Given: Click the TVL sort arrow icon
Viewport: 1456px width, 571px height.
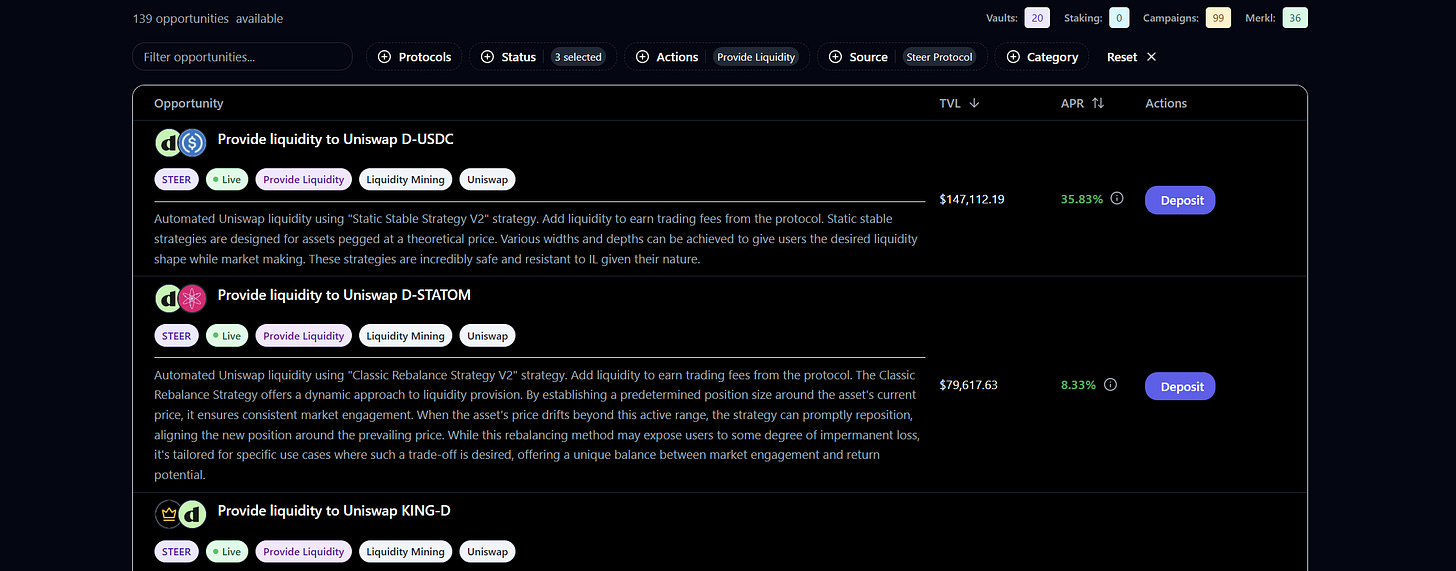Looking at the screenshot, I should (974, 103).
